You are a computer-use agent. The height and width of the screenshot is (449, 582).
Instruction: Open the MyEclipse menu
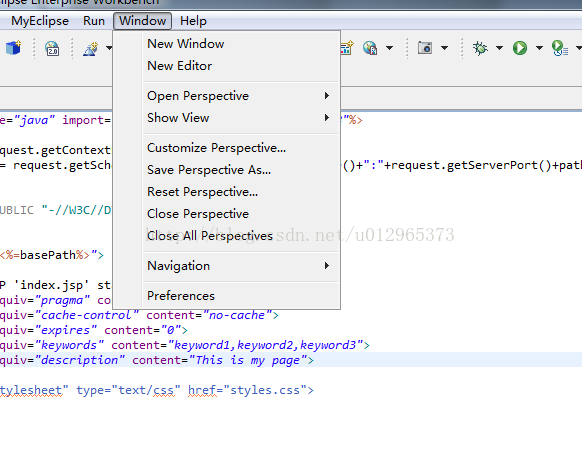click(x=40, y=21)
